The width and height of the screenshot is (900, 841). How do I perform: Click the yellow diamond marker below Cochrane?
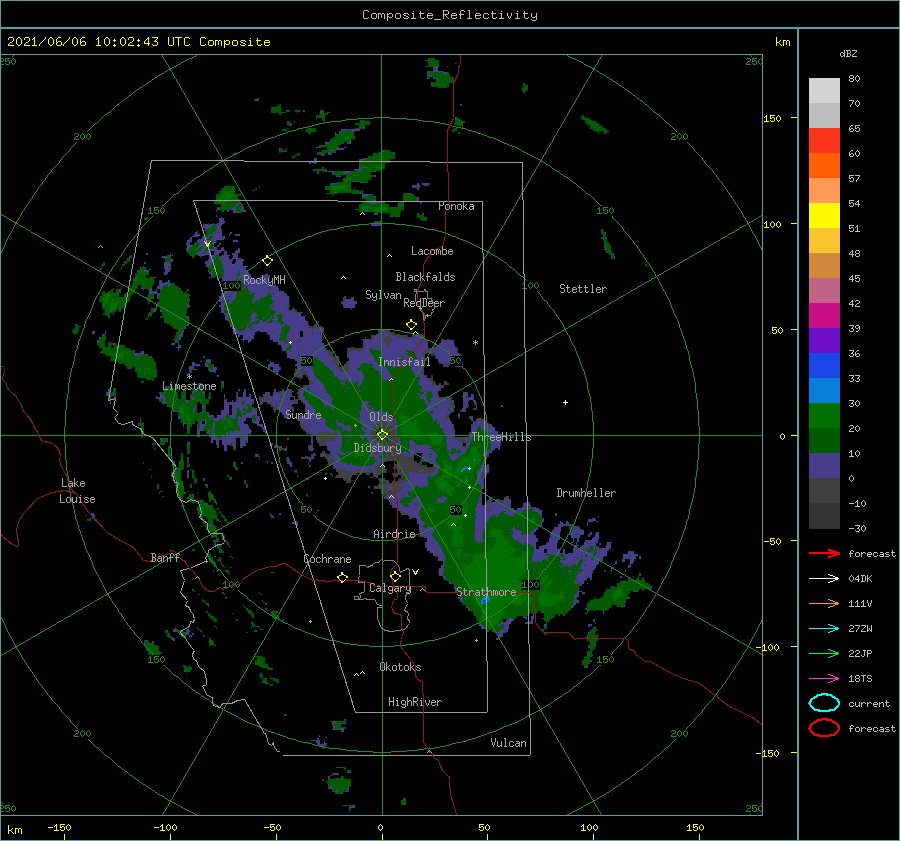(x=342, y=577)
